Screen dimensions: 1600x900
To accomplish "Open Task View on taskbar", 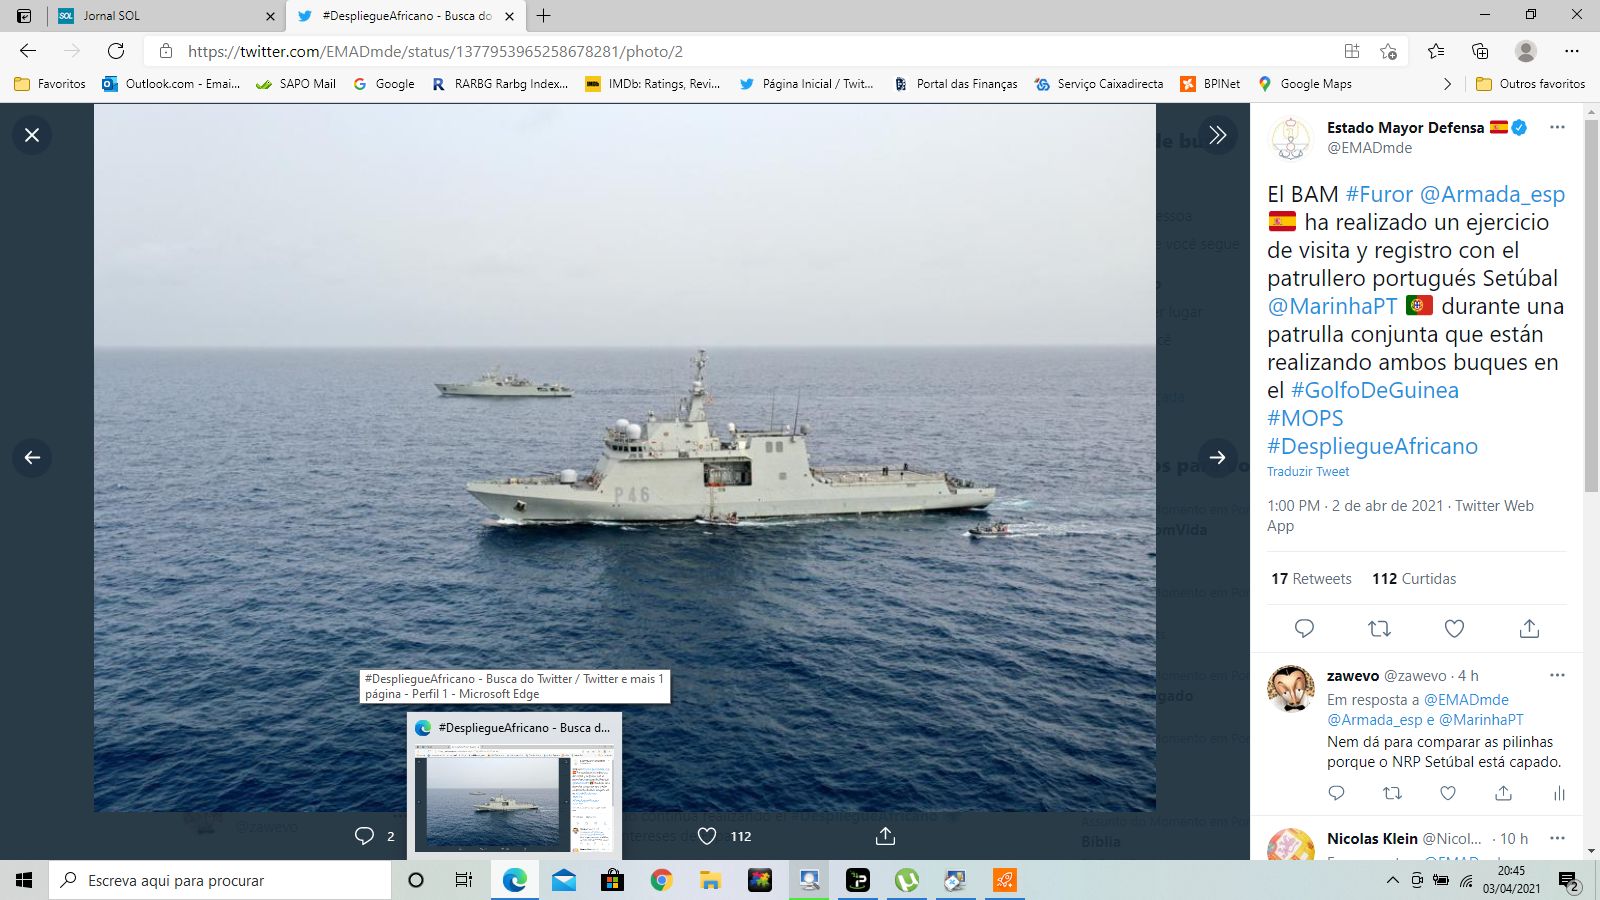I will tap(464, 880).
